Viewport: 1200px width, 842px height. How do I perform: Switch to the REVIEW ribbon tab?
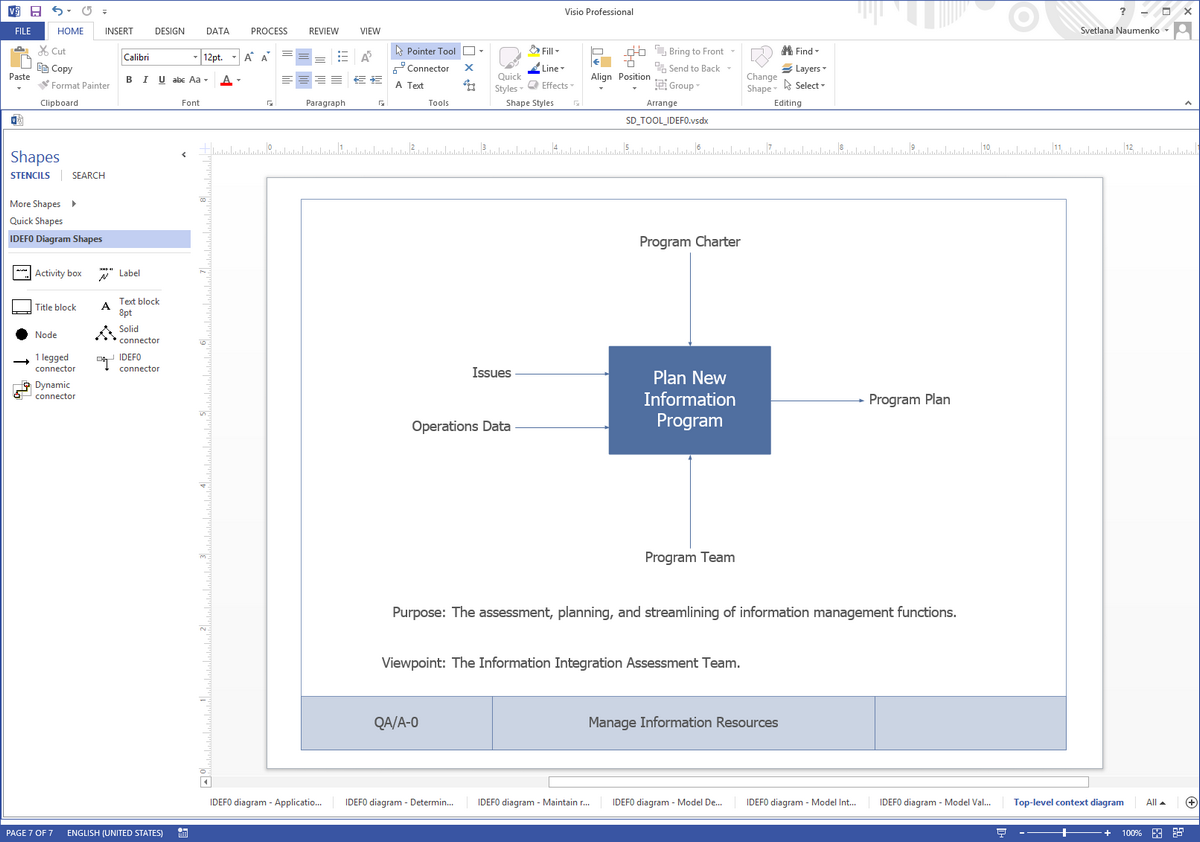[x=323, y=31]
